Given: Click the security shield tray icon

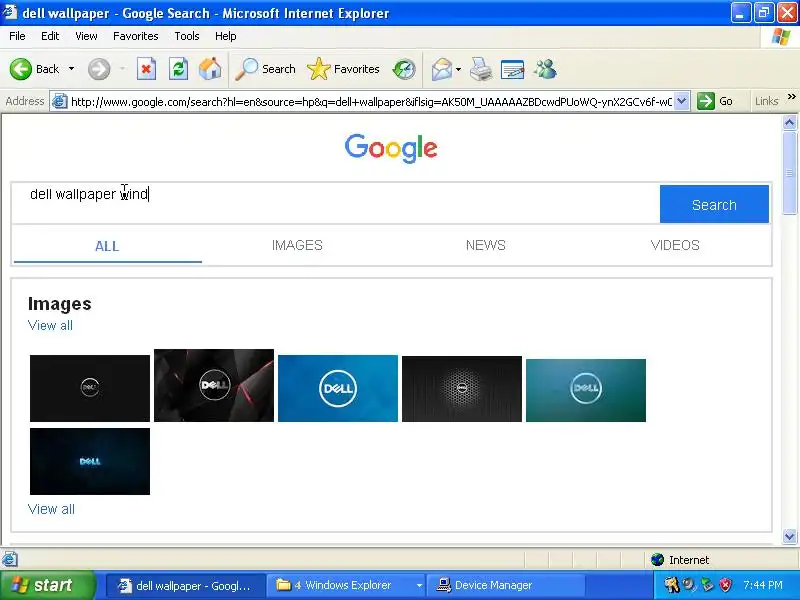Looking at the screenshot, I should (725, 585).
